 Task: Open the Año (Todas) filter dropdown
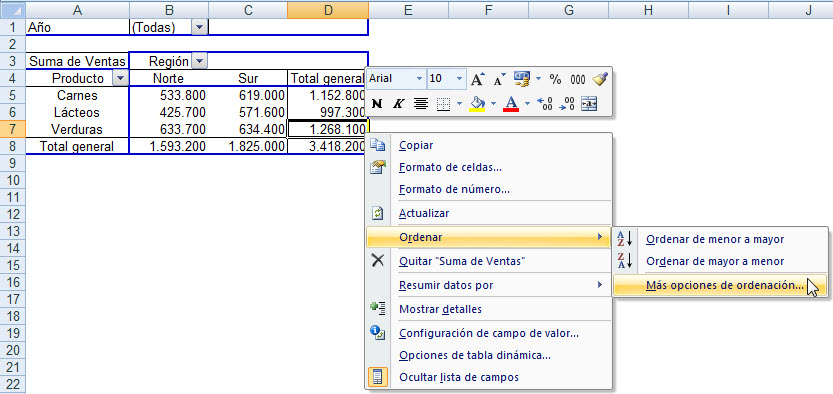click(199, 28)
